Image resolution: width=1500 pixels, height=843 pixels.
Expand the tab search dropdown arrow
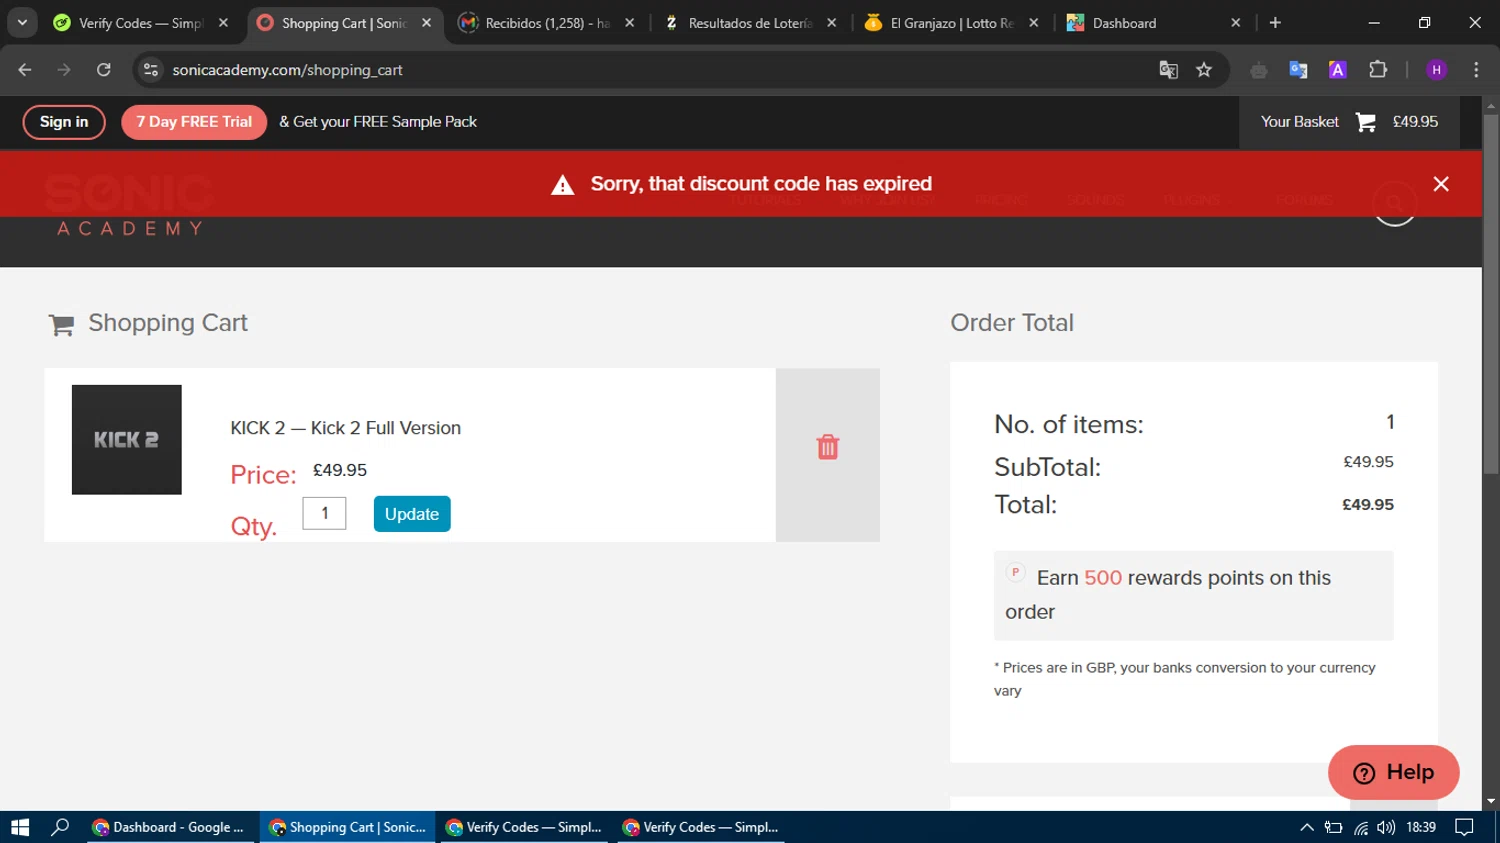coord(22,23)
